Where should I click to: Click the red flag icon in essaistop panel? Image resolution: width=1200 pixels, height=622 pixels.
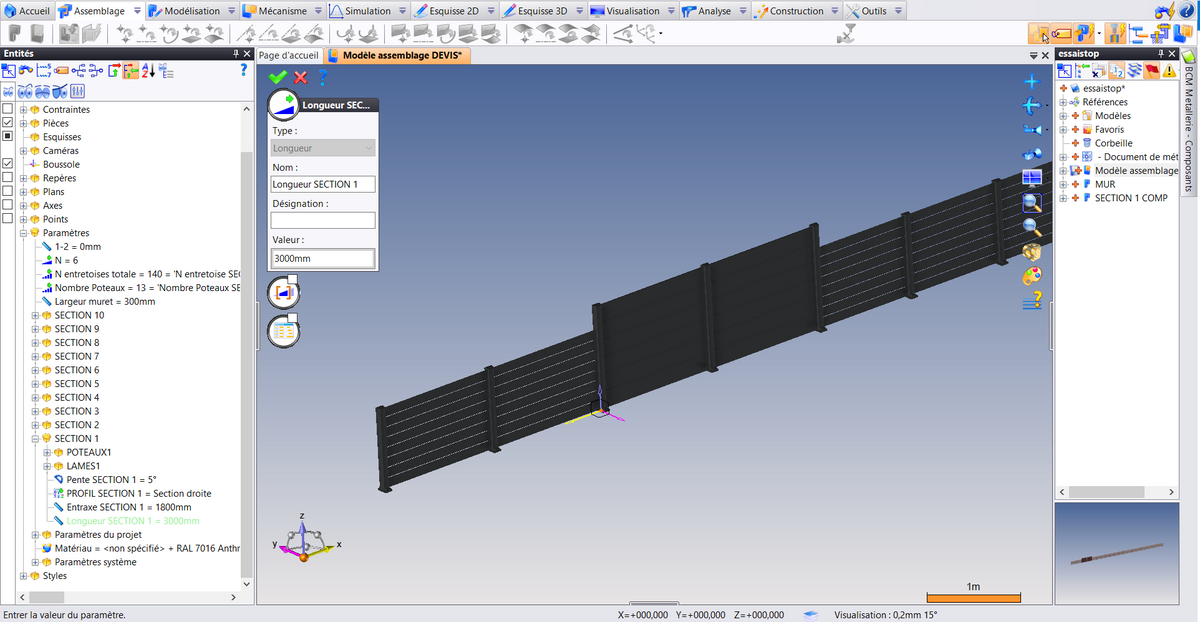coord(1152,71)
